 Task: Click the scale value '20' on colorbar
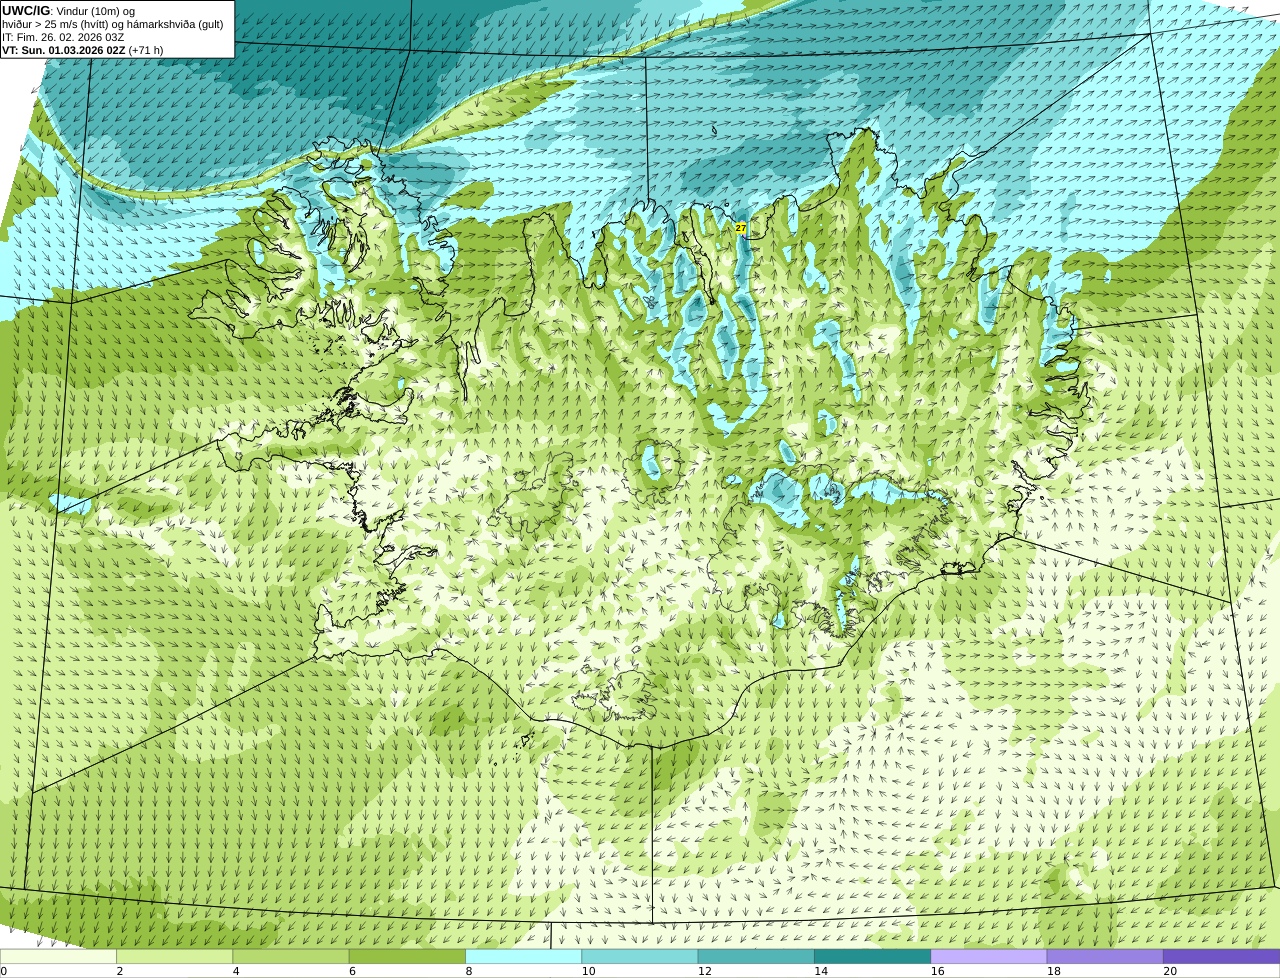click(1170, 971)
